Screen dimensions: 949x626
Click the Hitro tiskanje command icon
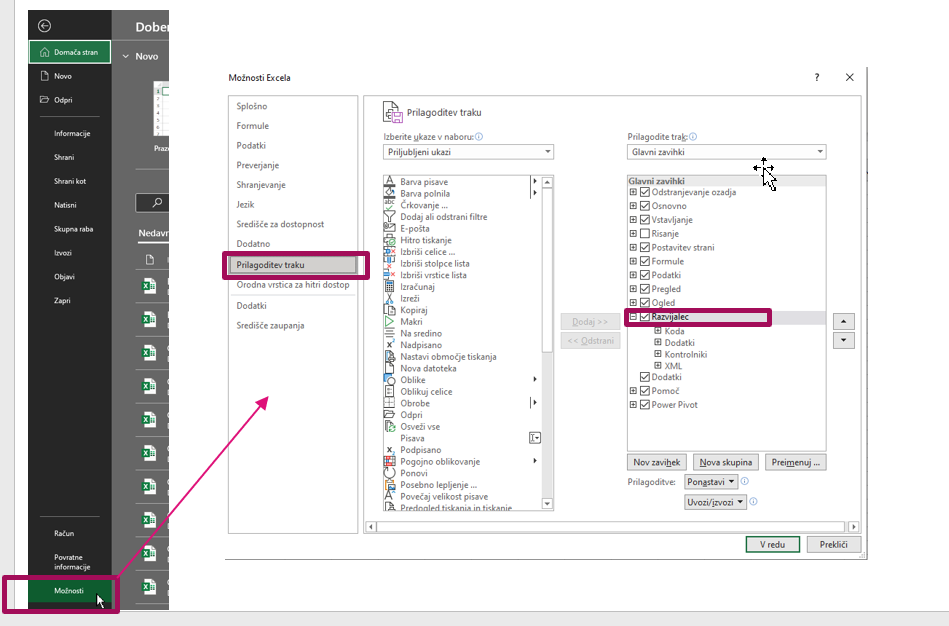pos(389,240)
